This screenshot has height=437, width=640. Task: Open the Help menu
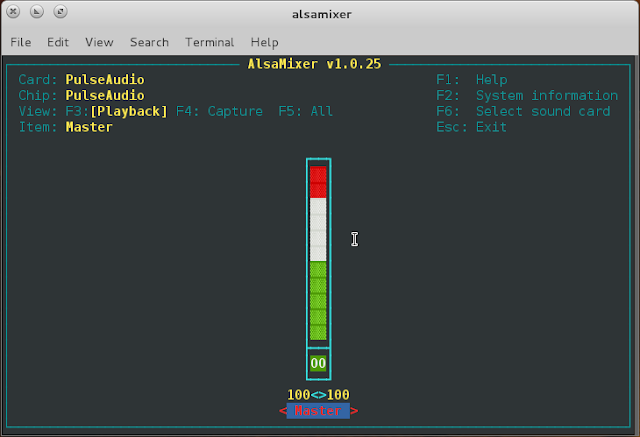264,42
